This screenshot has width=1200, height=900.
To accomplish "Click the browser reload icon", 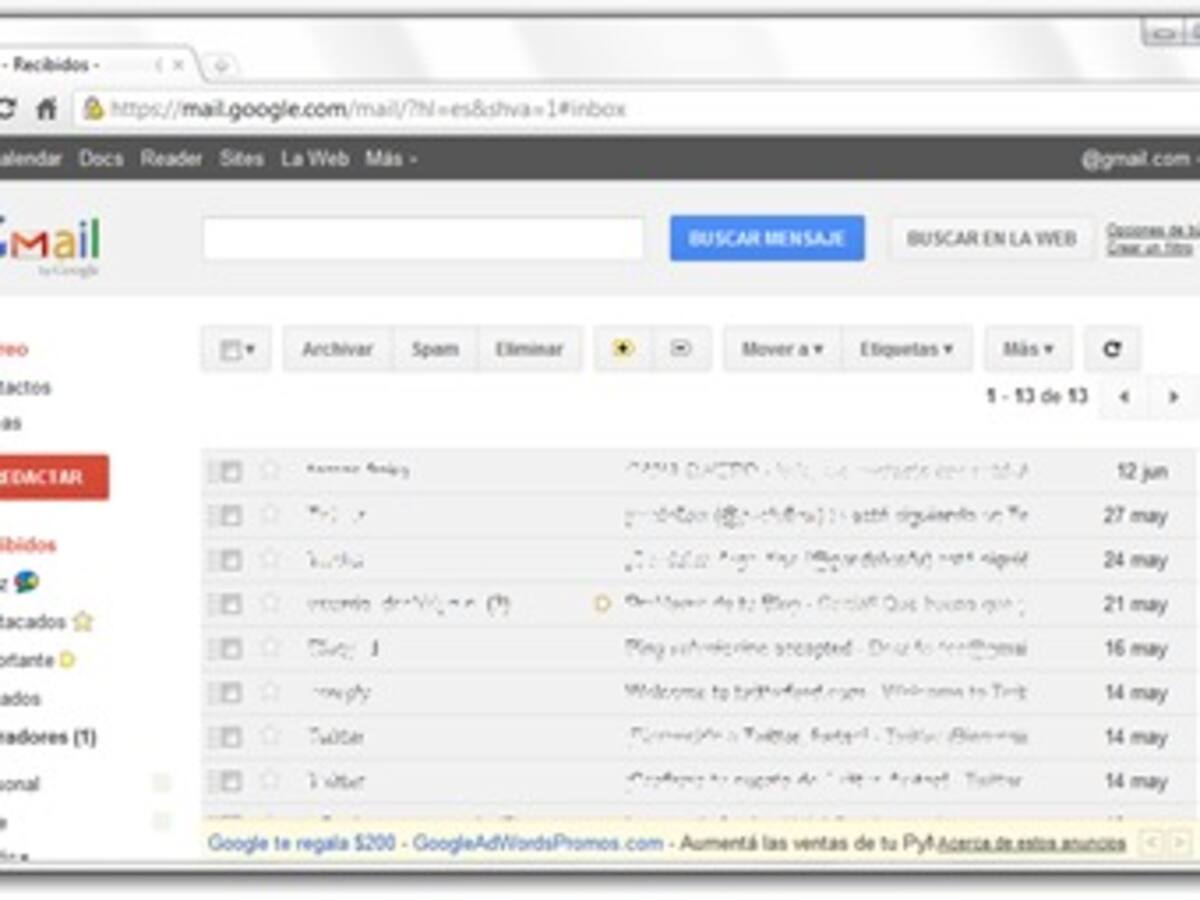I will (x=6, y=109).
